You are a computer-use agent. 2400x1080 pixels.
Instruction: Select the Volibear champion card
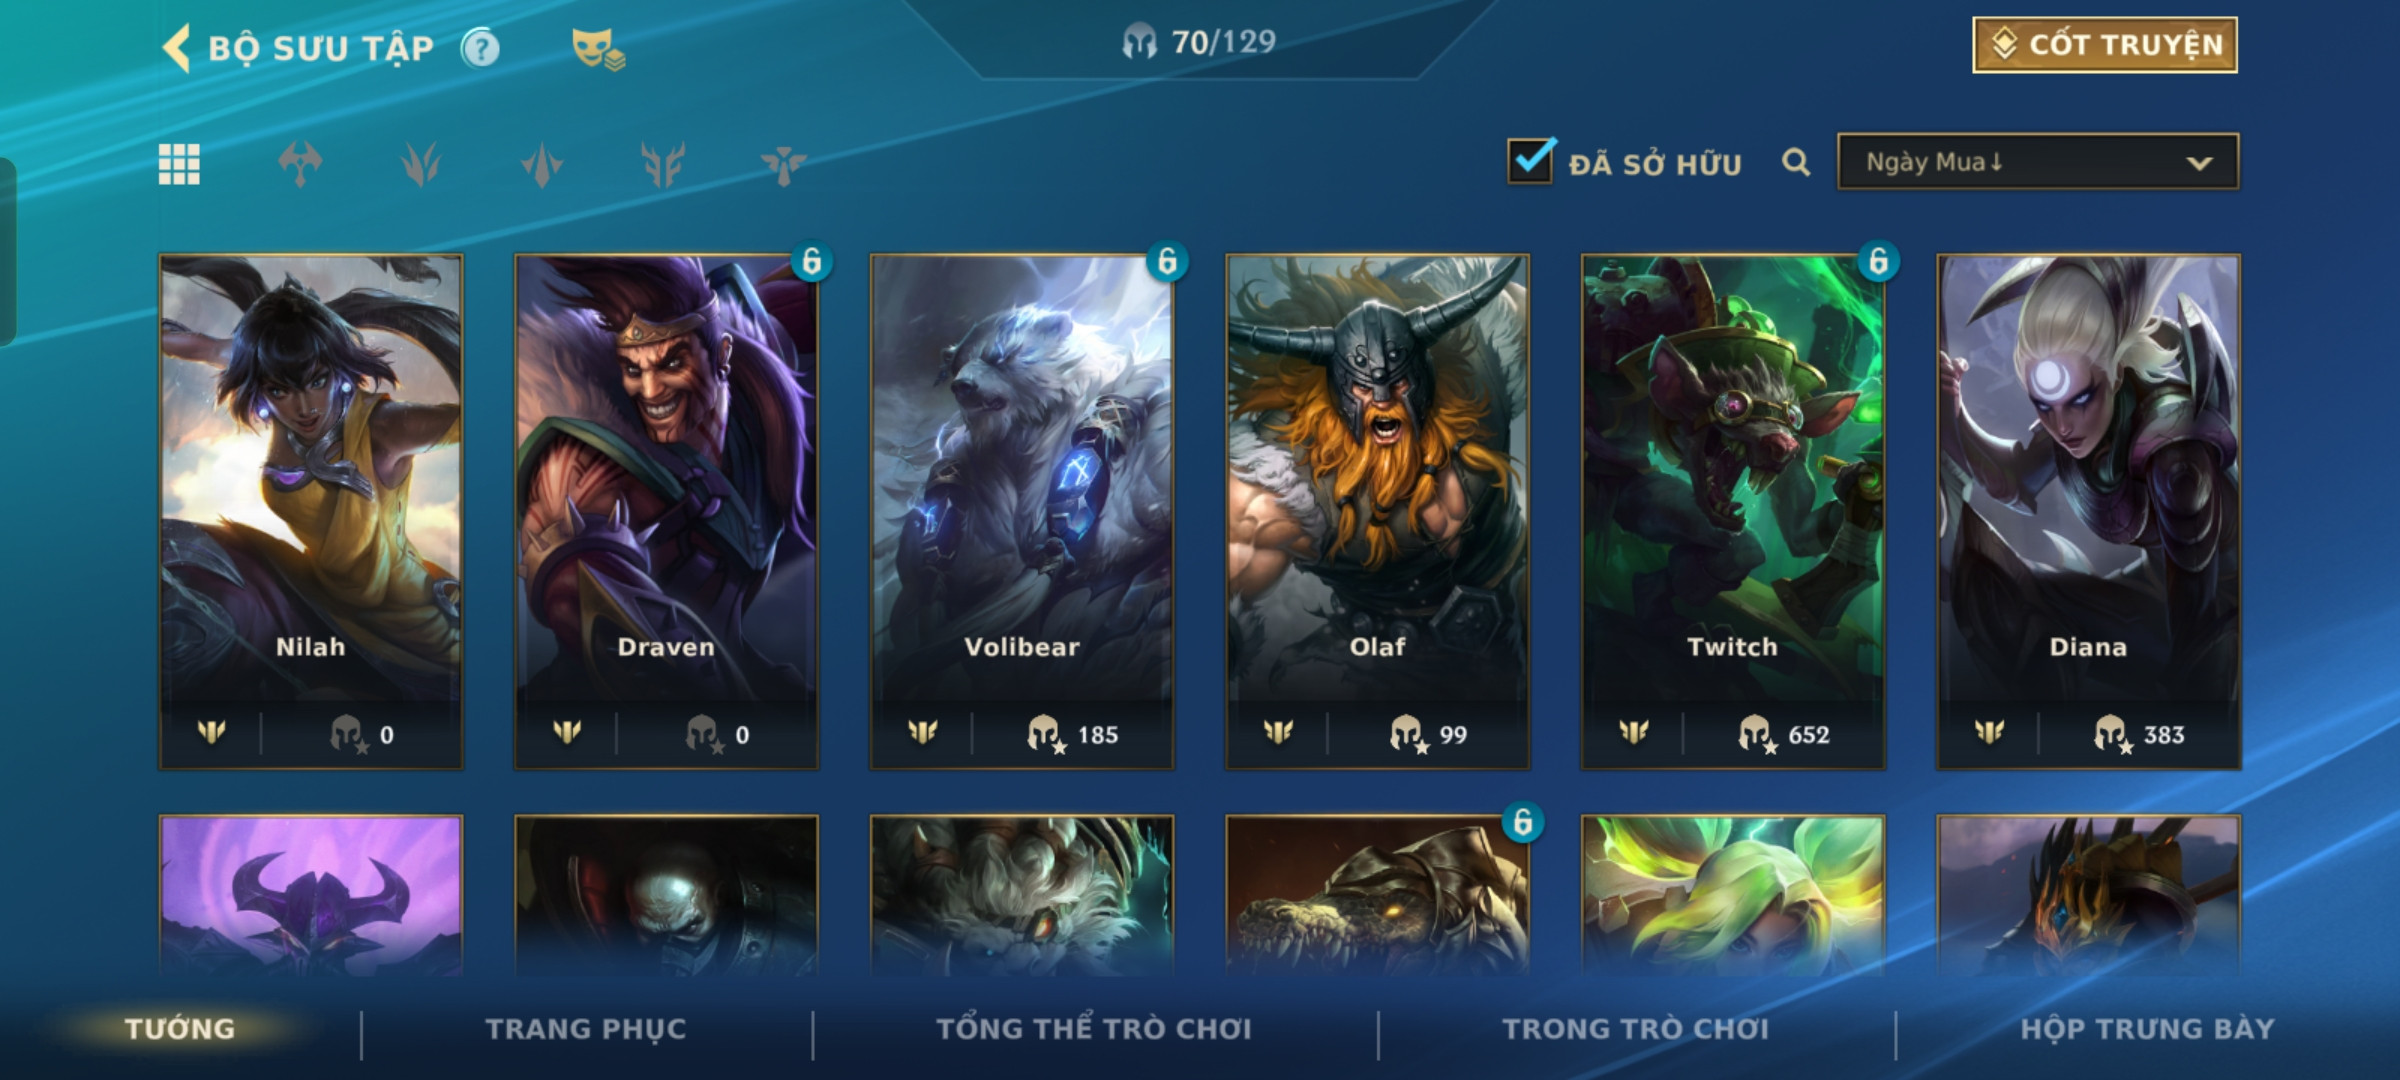1022,512
